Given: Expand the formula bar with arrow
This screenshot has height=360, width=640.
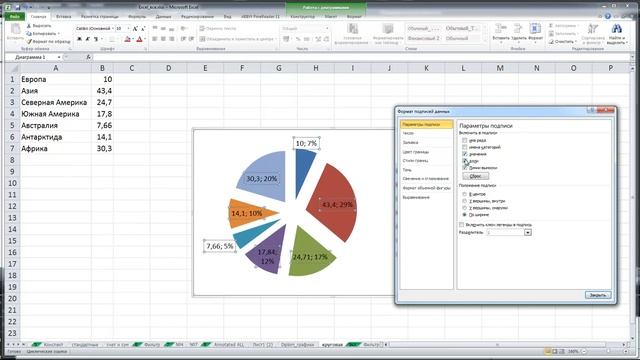Looking at the screenshot, I should [633, 57].
